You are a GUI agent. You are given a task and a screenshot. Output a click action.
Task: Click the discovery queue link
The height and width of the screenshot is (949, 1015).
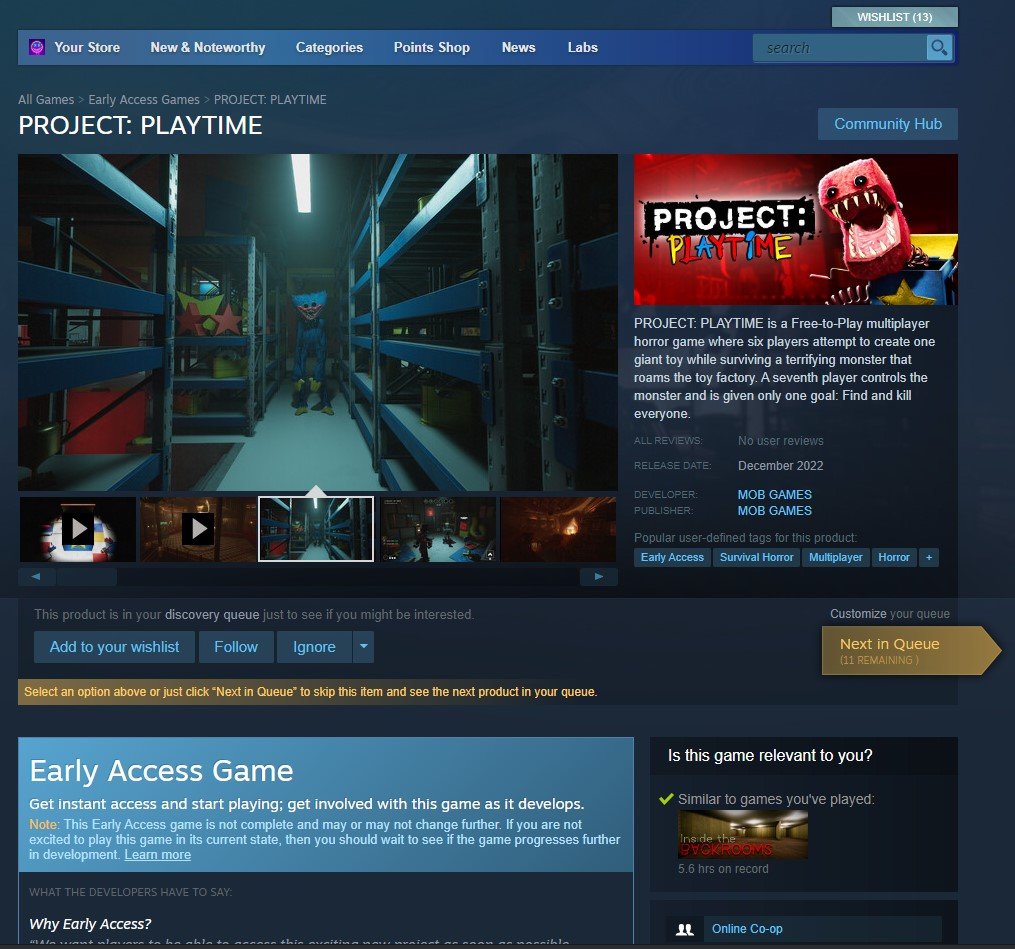212,614
